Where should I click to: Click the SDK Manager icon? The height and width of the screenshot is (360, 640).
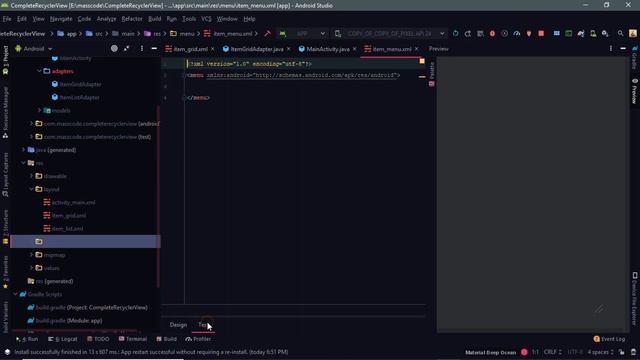coord(605,33)
